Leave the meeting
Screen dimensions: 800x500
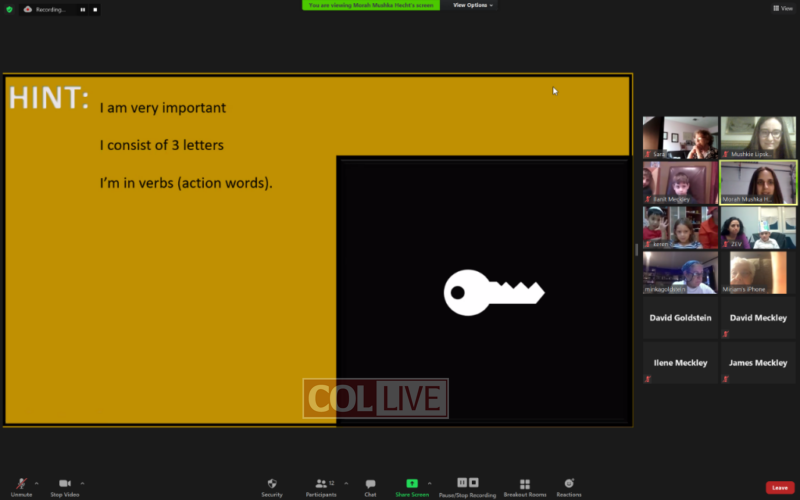point(780,487)
